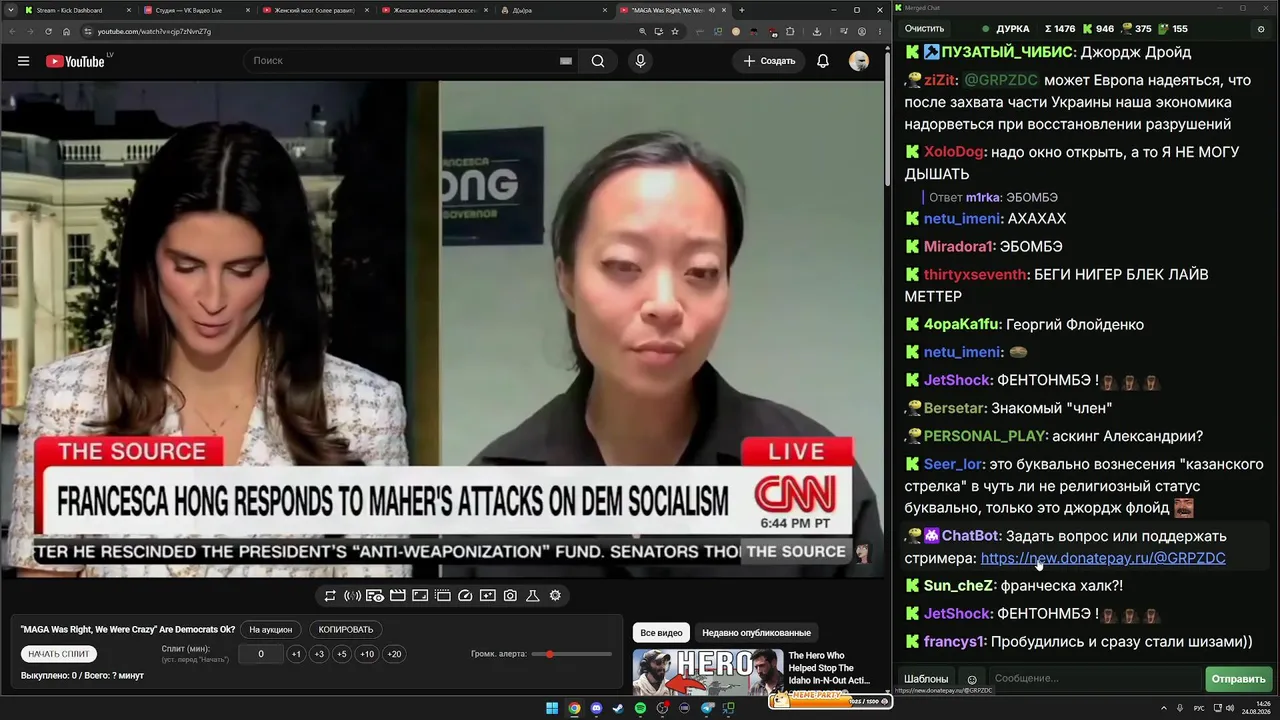Screen dimensions: 1280x720
Task: Add +10 minutes to split
Action: 367,654
